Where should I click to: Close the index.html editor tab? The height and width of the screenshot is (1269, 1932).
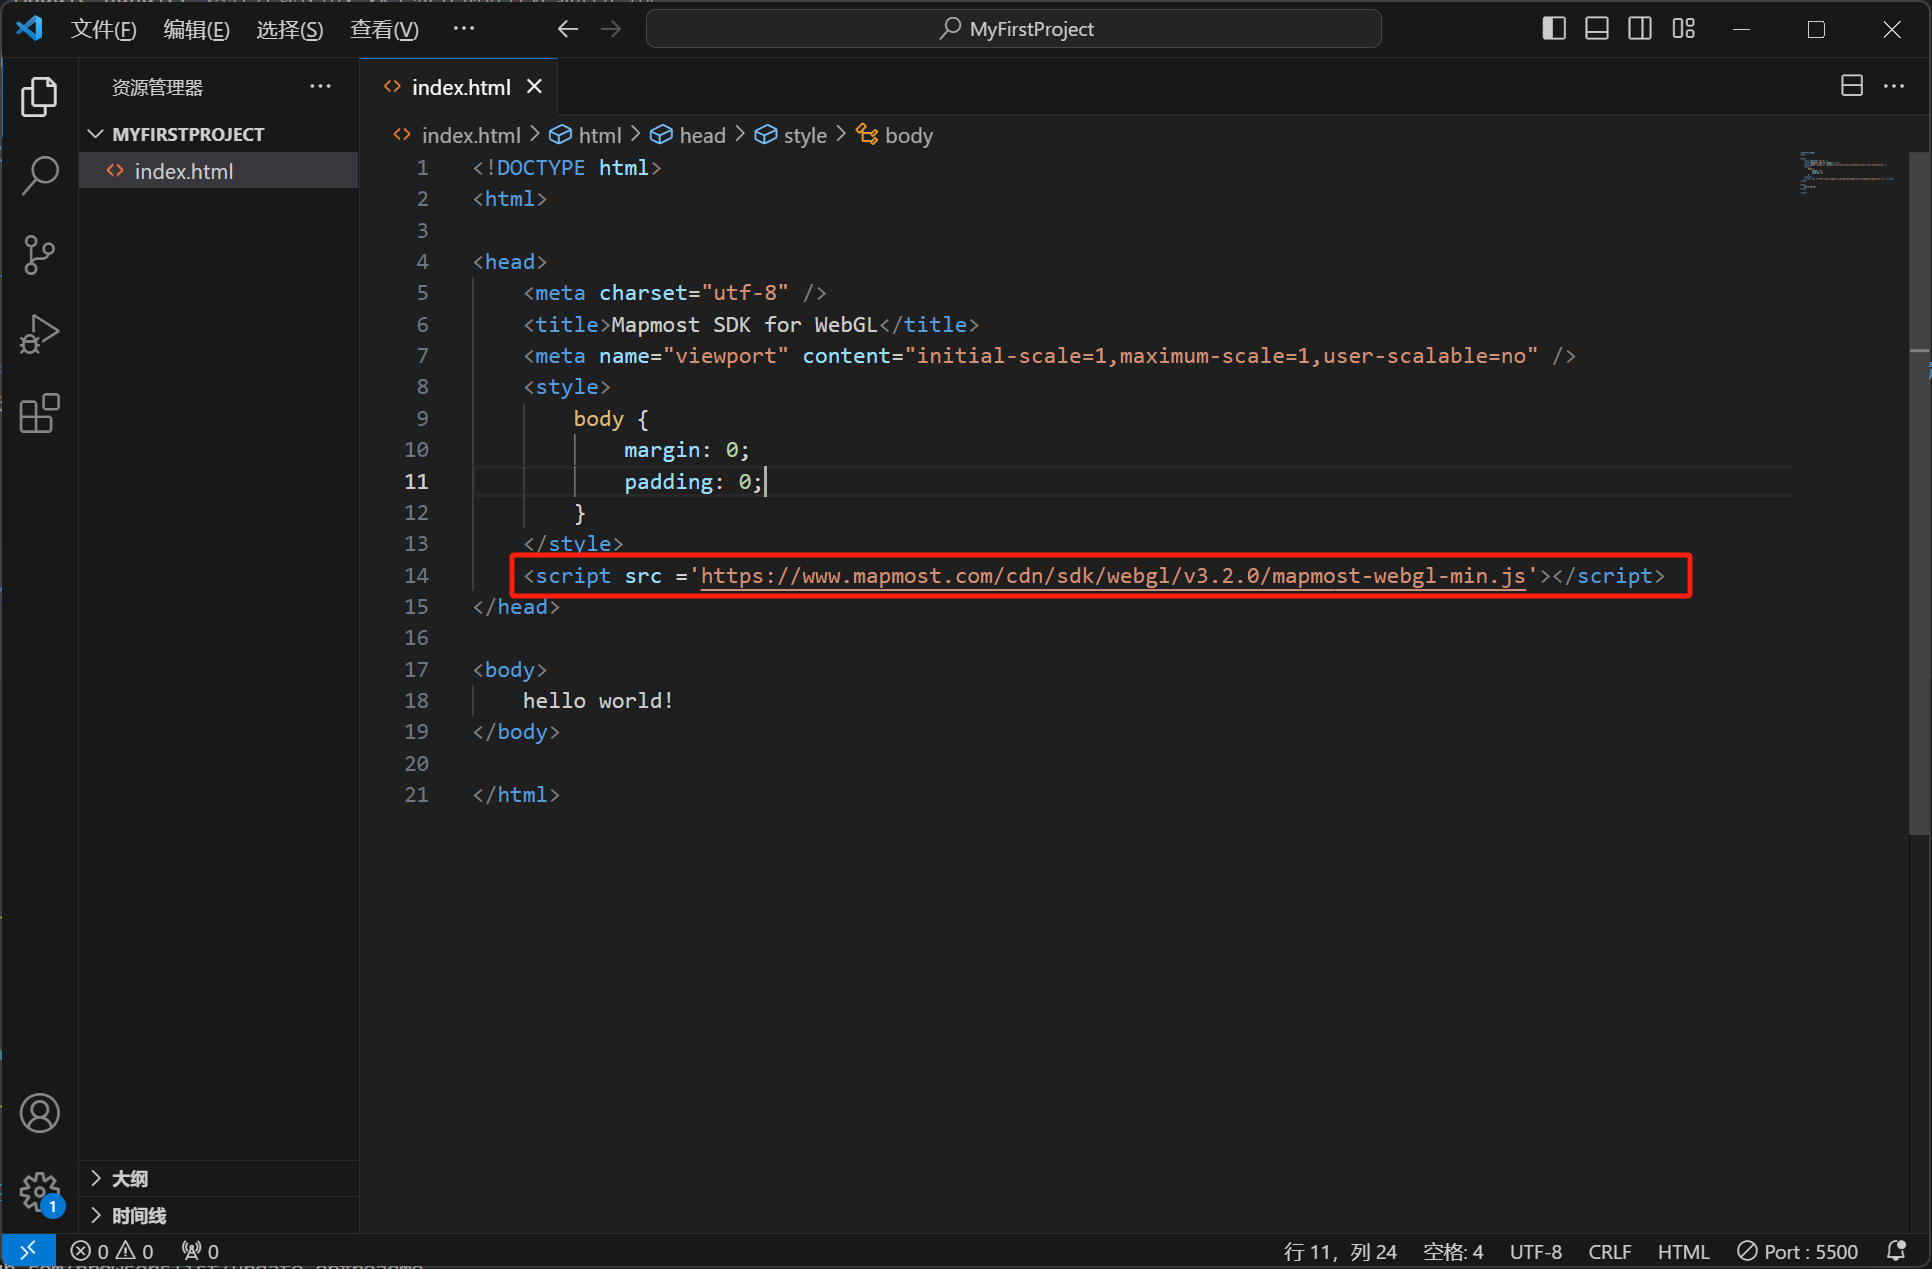[535, 87]
